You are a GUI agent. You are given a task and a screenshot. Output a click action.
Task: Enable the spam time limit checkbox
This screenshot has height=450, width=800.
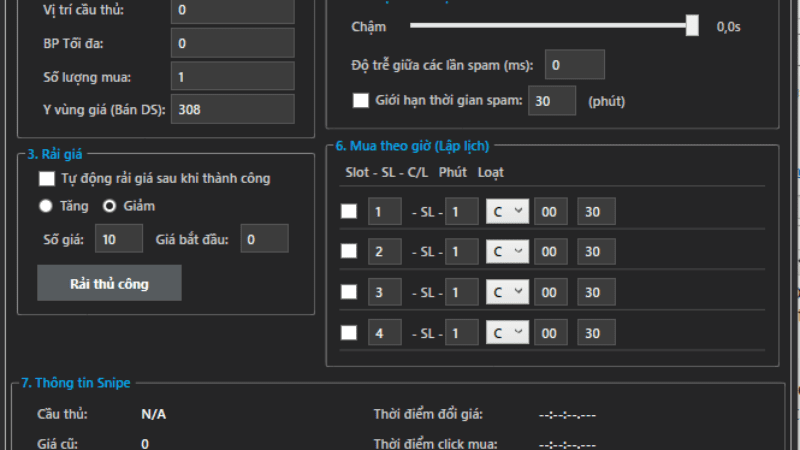[x=361, y=100]
